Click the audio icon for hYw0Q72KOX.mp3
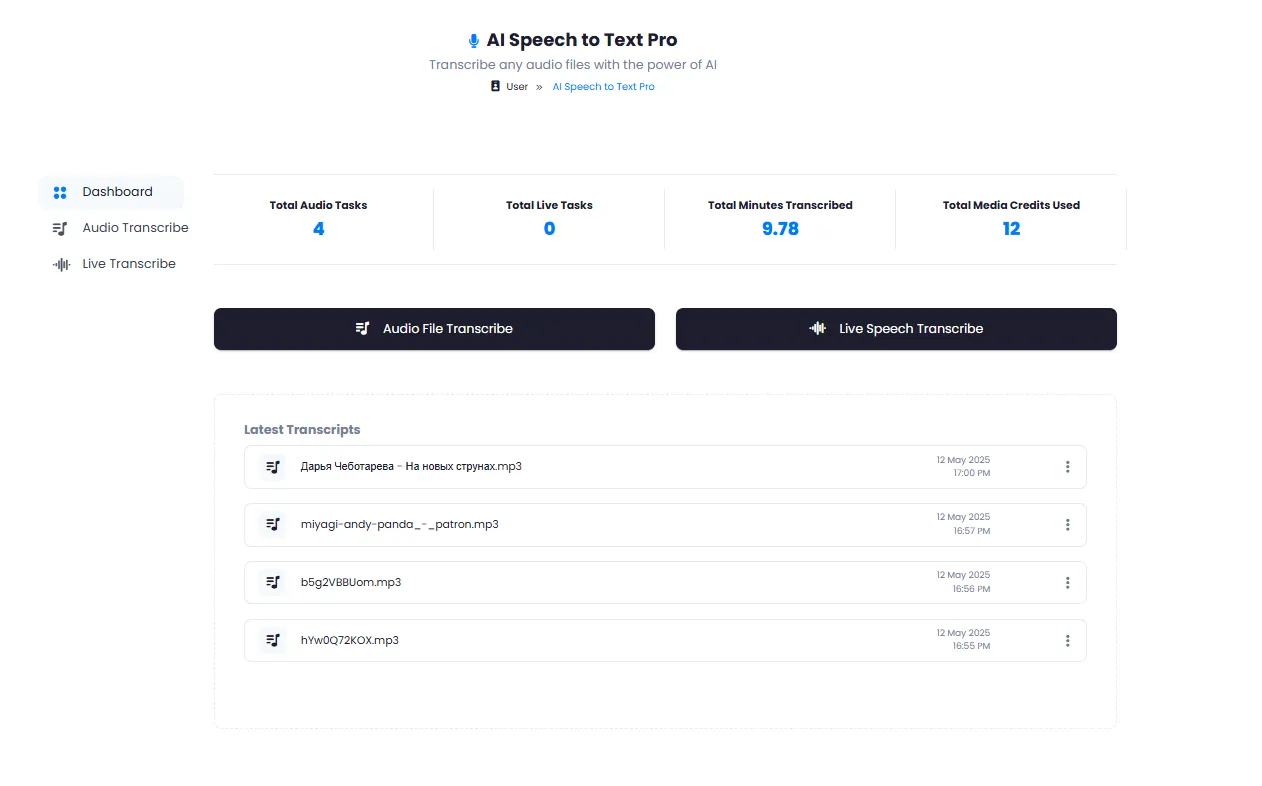 click(273, 640)
